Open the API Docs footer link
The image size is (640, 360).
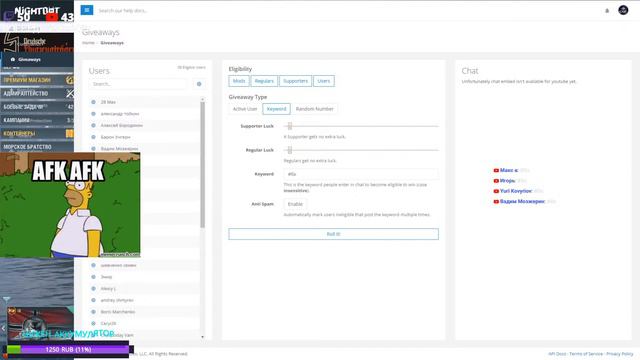click(557, 354)
